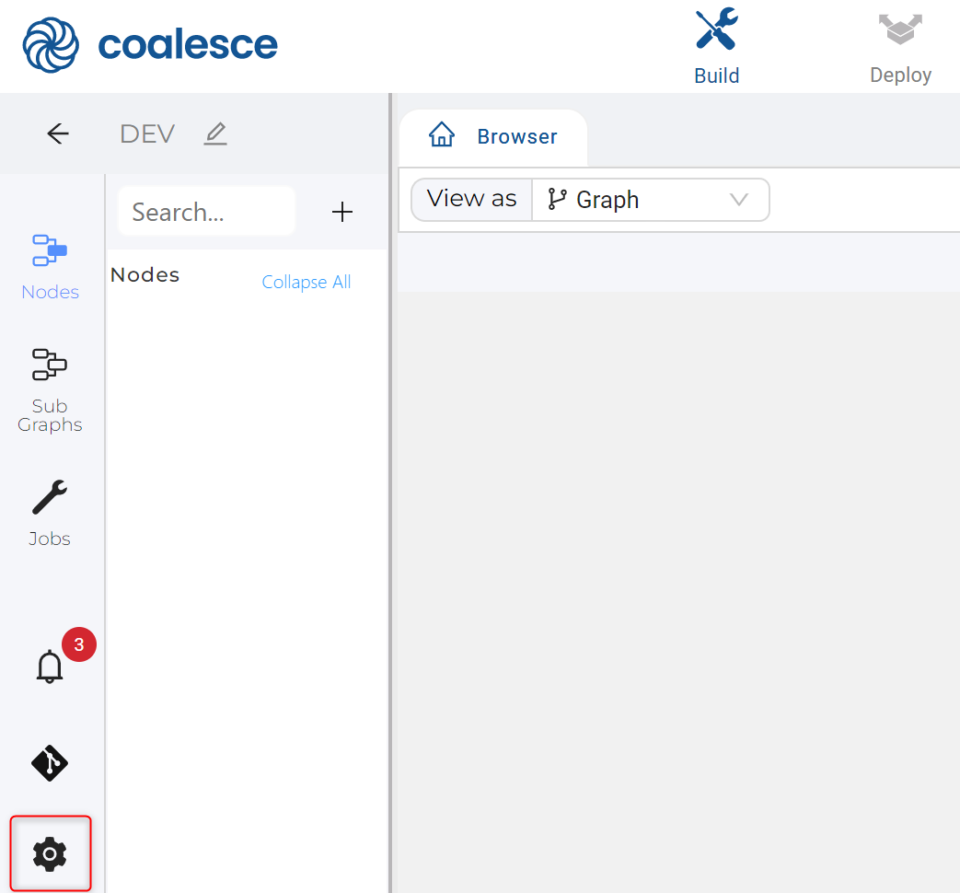The height and width of the screenshot is (893, 960).
Task: Click the home icon on the Browser tab
Action: pyautogui.click(x=441, y=135)
